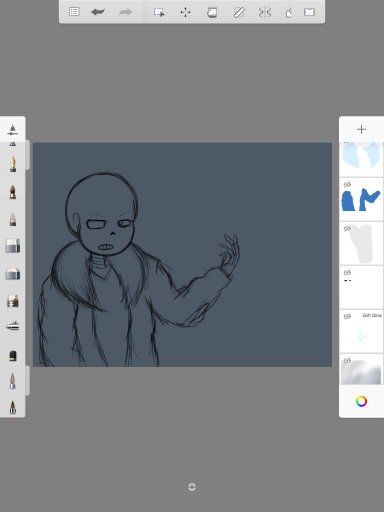The image size is (384, 512).
Task: Click the greyed redo arrow
Action: [x=126, y=12]
